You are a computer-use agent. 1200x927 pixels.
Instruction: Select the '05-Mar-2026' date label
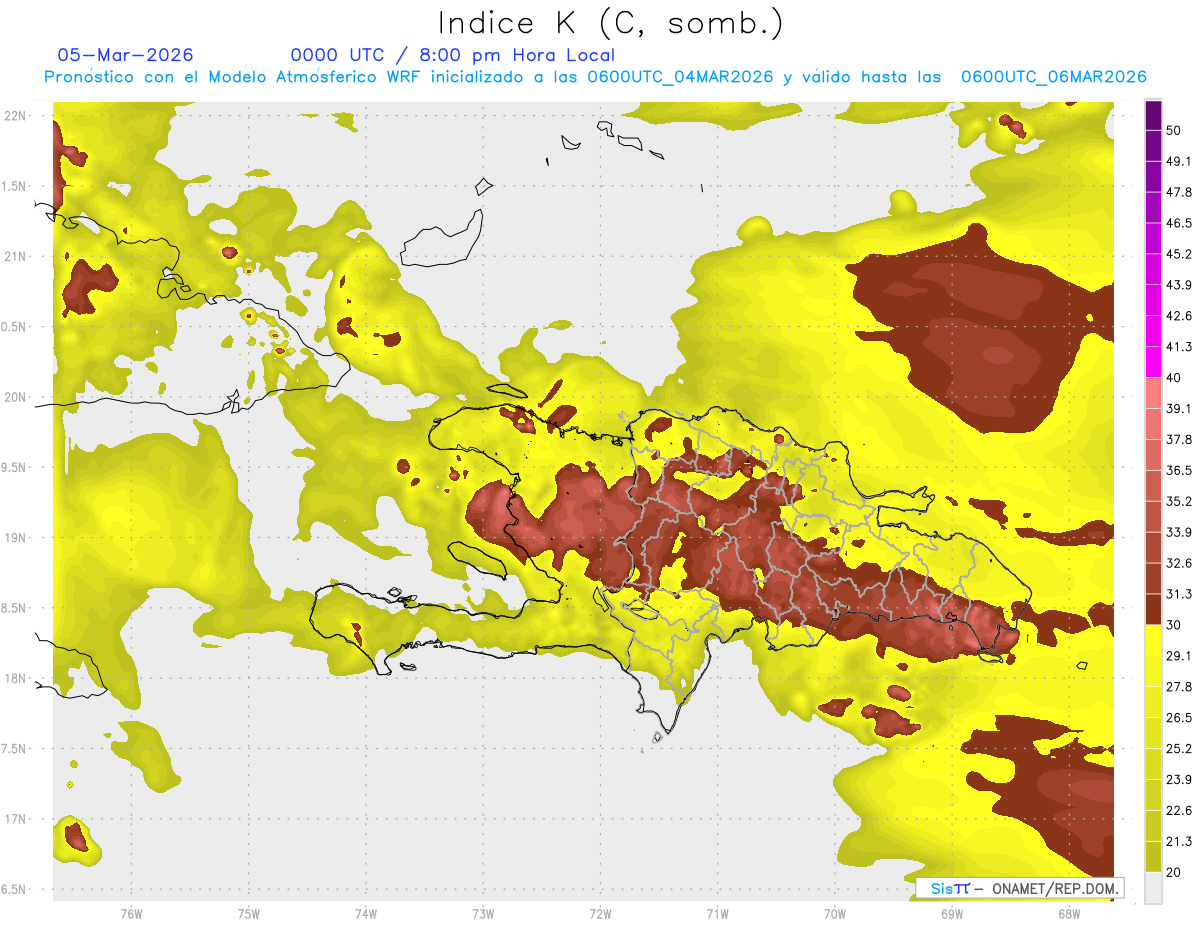pos(126,55)
